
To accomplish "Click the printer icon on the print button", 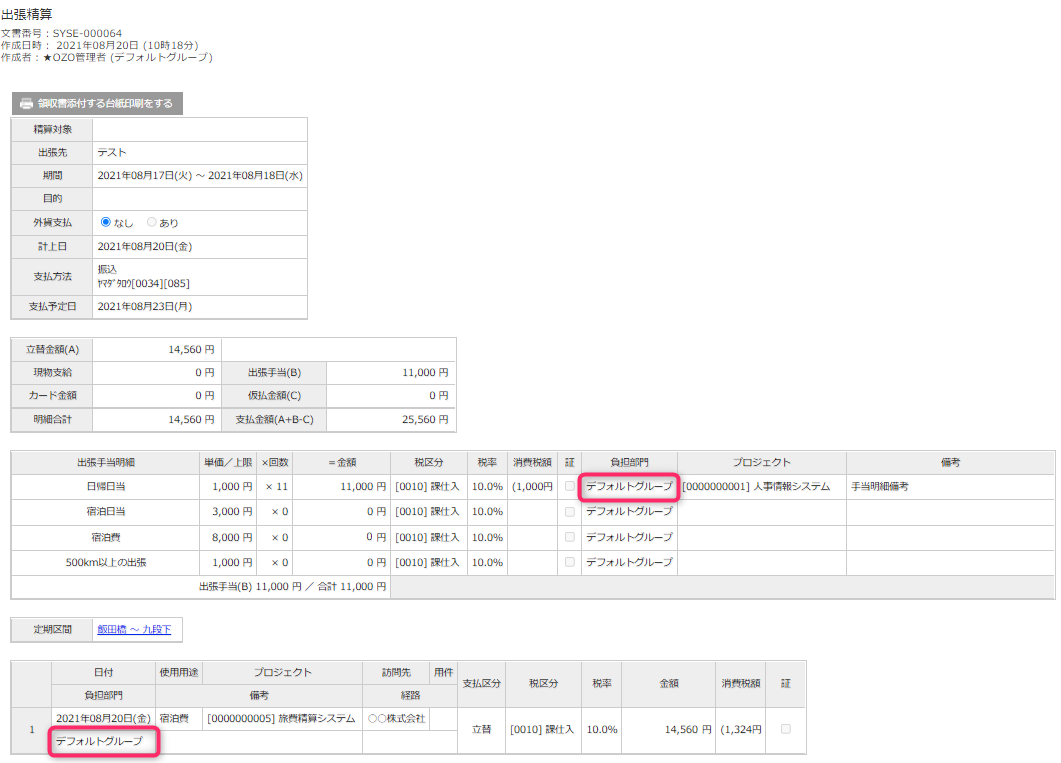I will coord(27,103).
